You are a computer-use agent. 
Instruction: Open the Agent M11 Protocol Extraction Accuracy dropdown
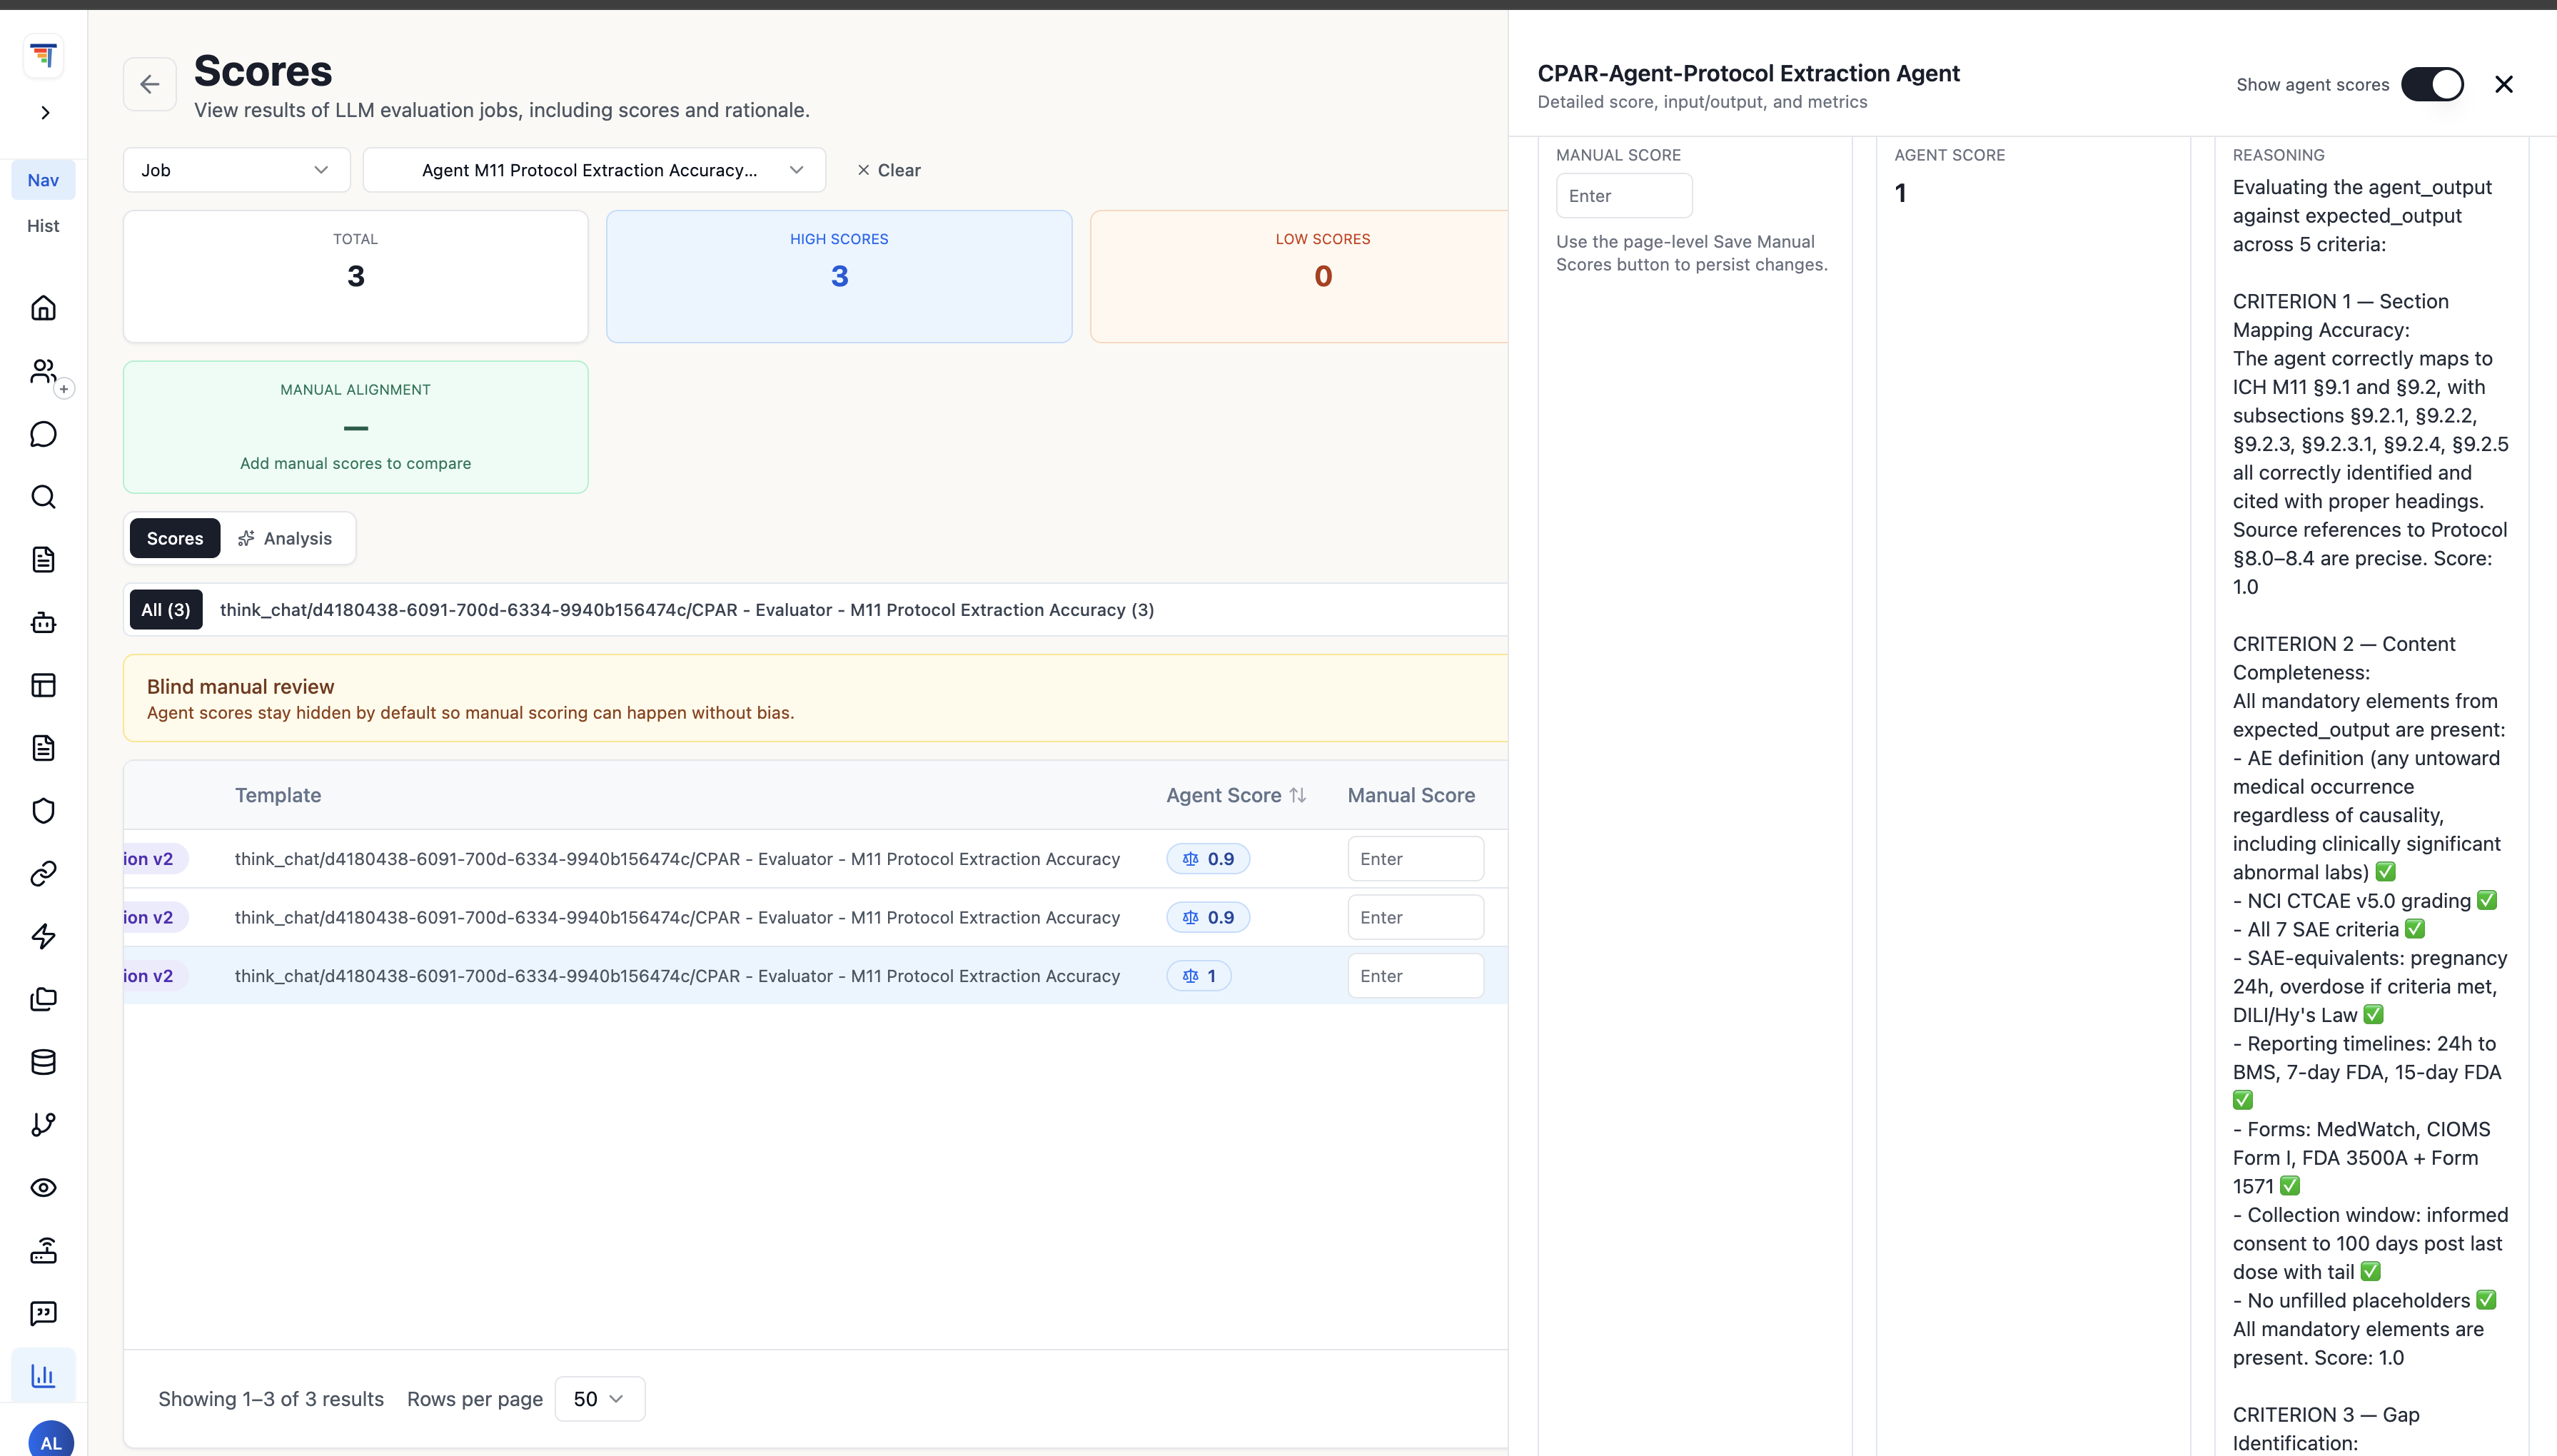click(x=594, y=170)
